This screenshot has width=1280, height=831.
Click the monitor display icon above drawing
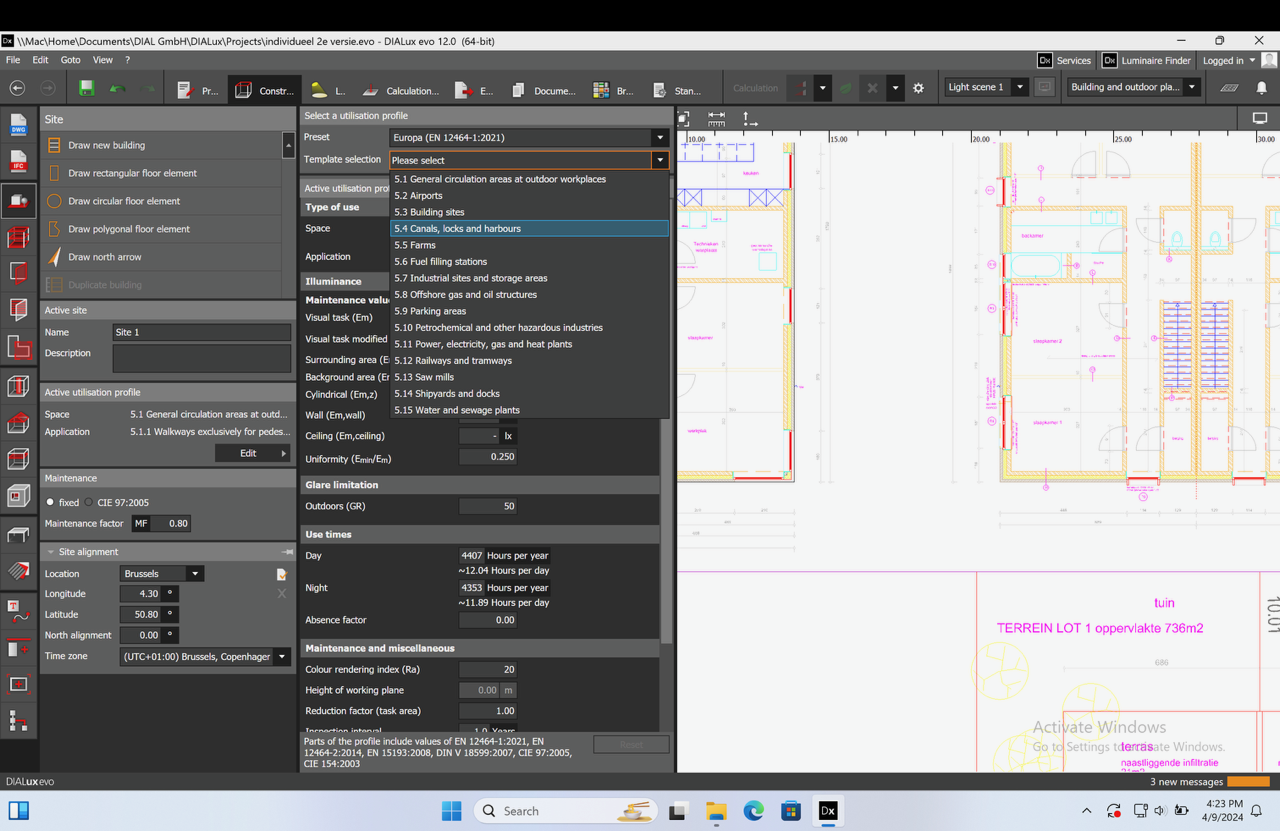pyautogui.click(x=1259, y=118)
